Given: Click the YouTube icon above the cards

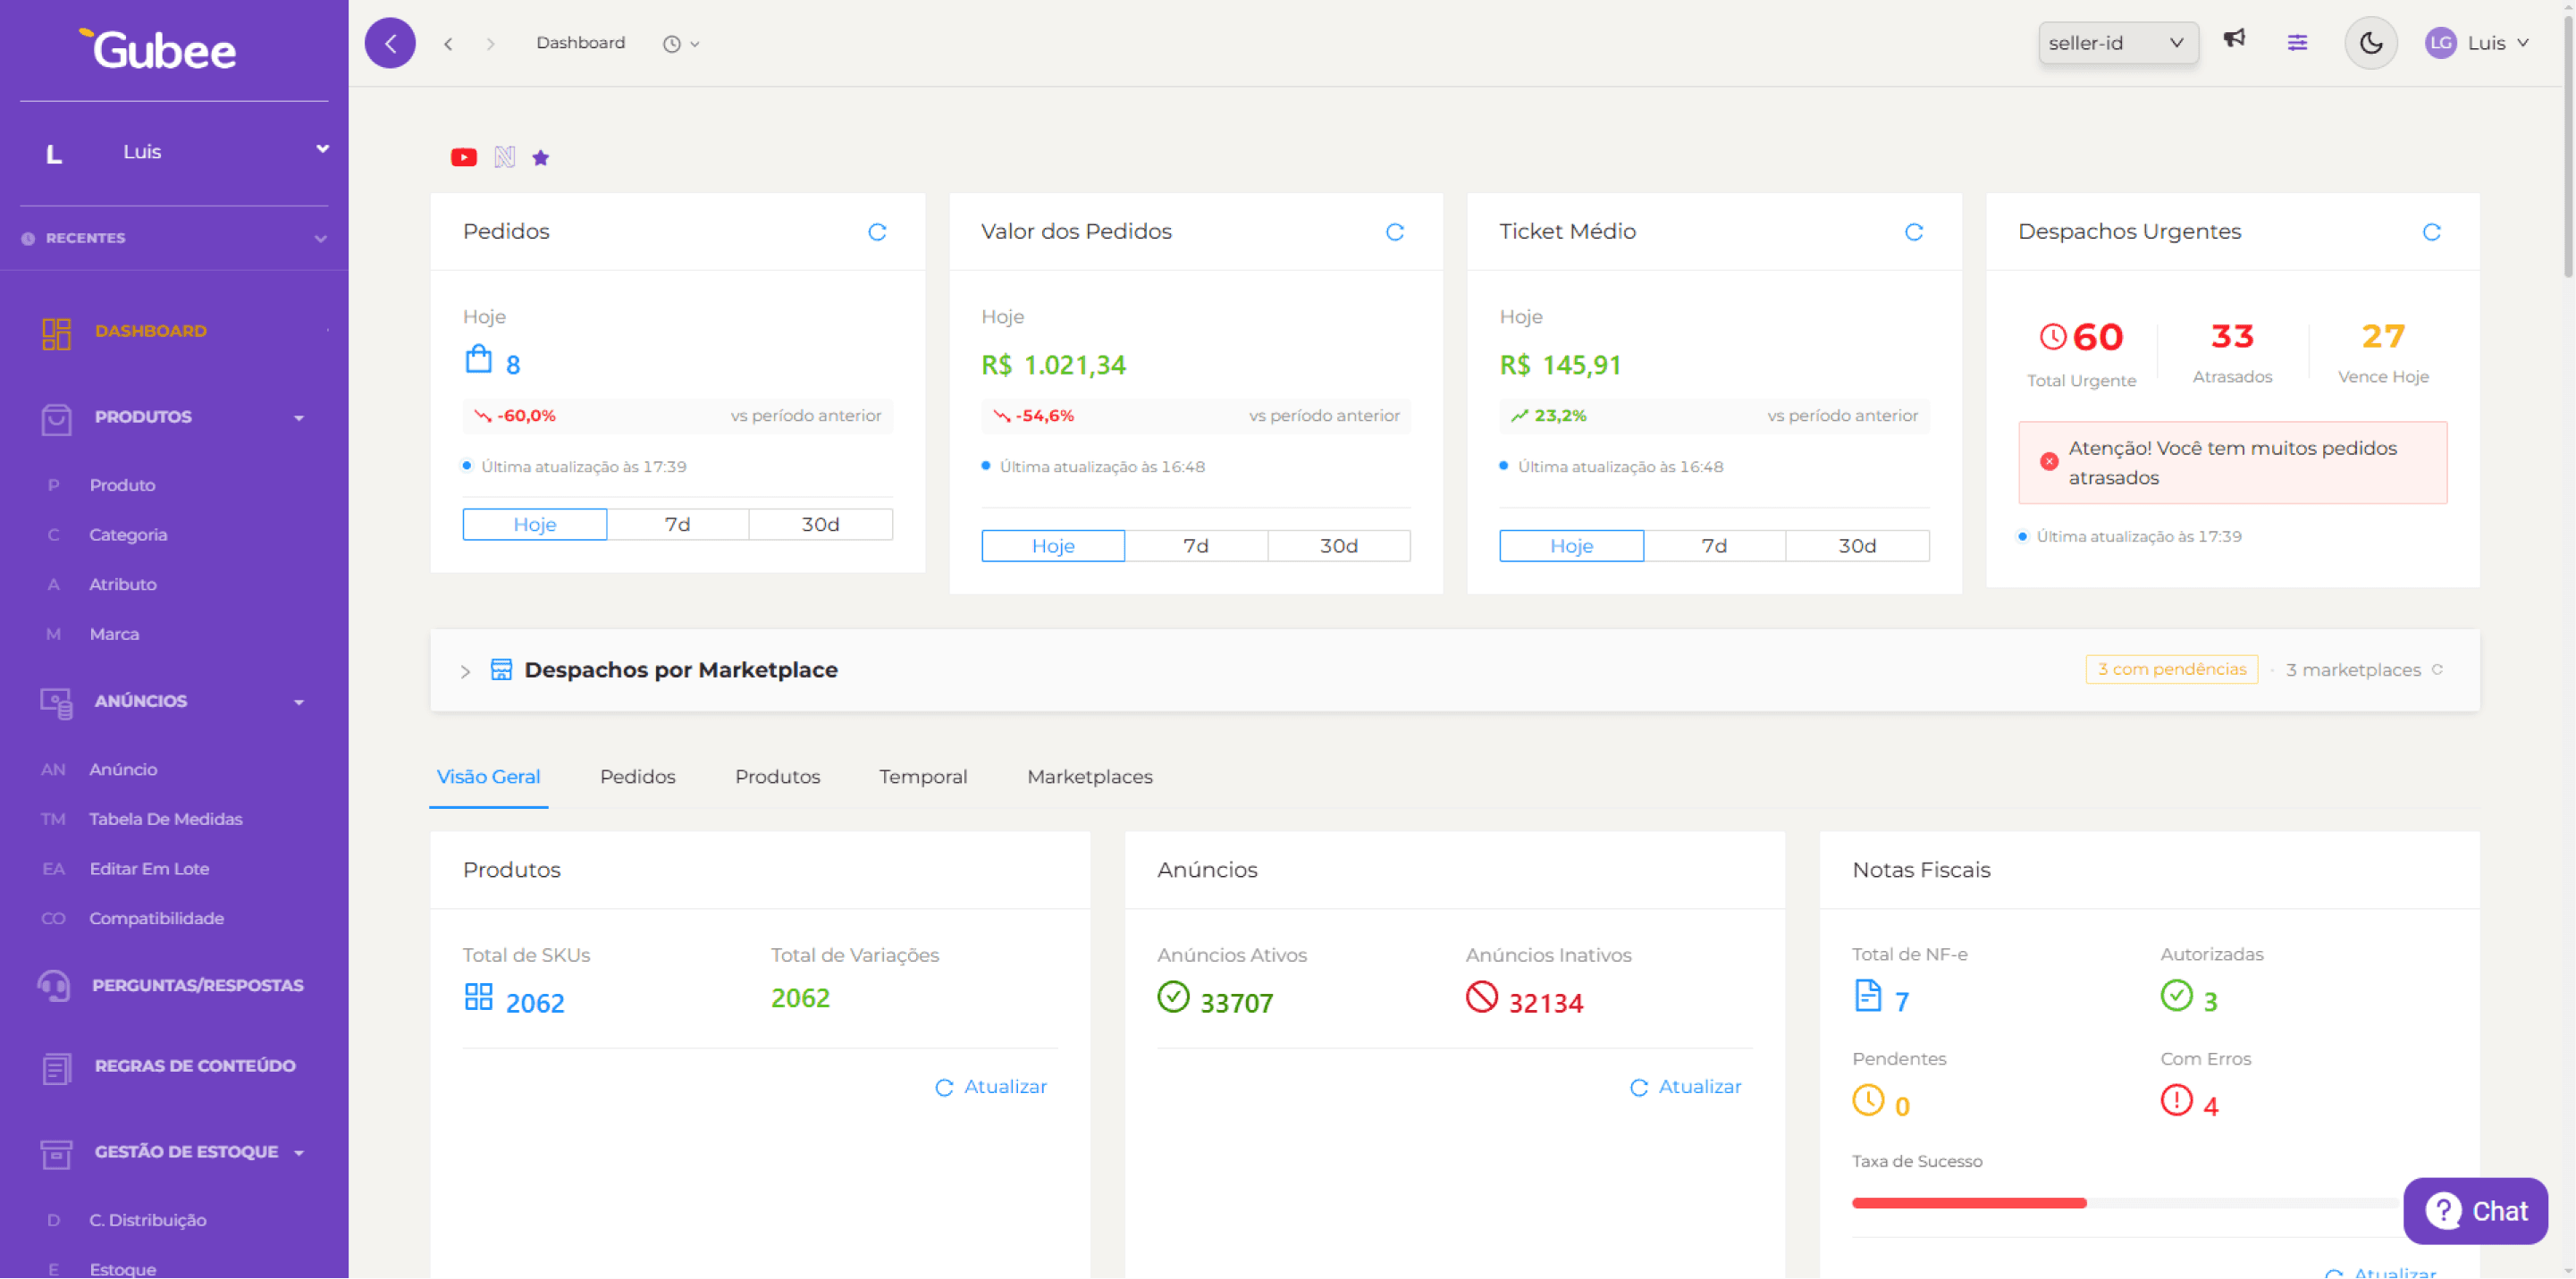Looking at the screenshot, I should click(463, 157).
